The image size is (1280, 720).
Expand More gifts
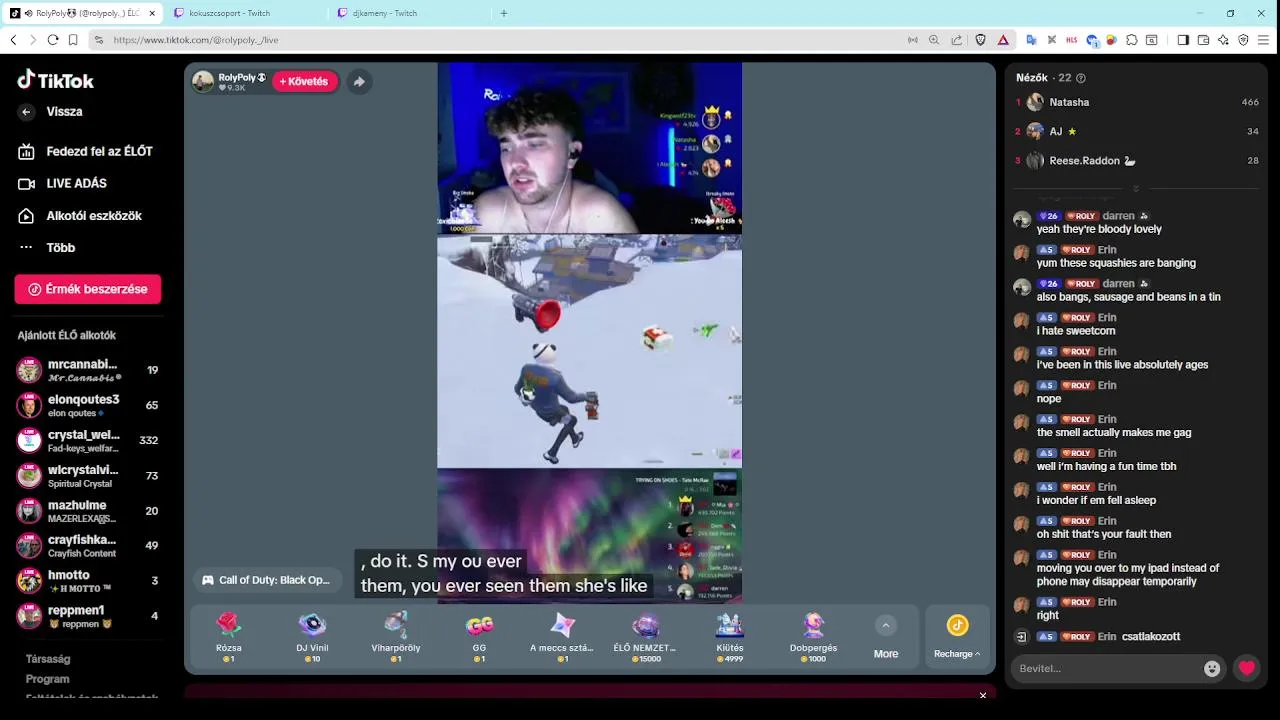[886, 637]
